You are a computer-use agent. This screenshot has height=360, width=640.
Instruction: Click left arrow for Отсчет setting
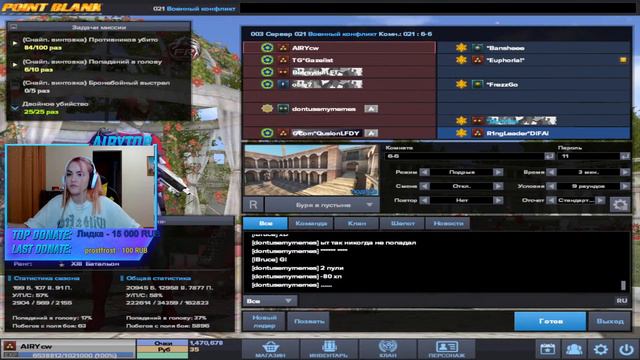[x=551, y=200]
